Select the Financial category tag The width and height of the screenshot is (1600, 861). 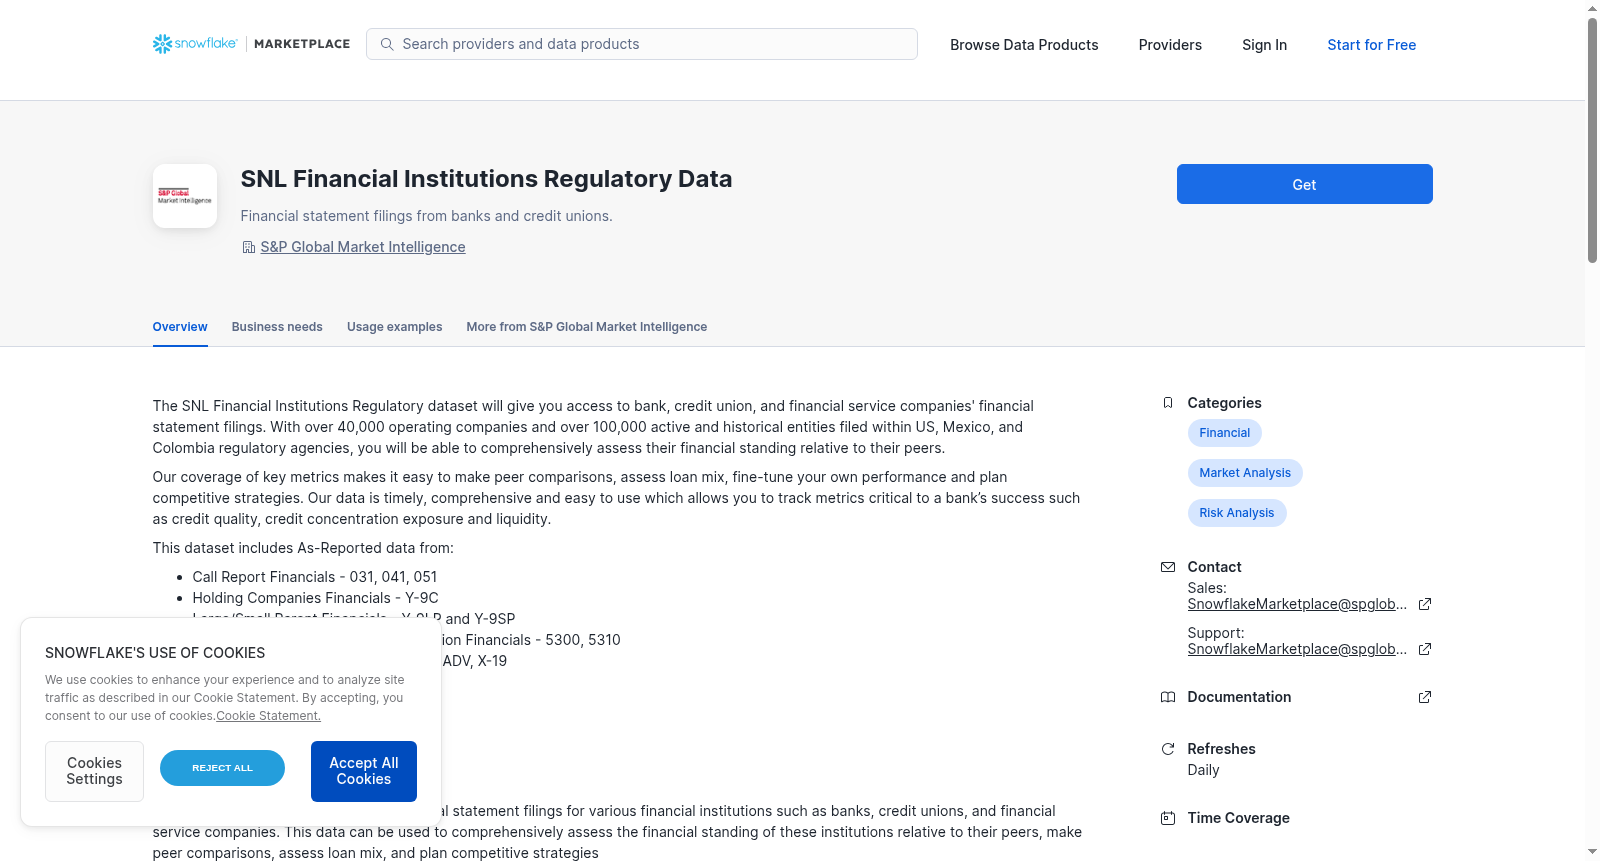click(1224, 433)
